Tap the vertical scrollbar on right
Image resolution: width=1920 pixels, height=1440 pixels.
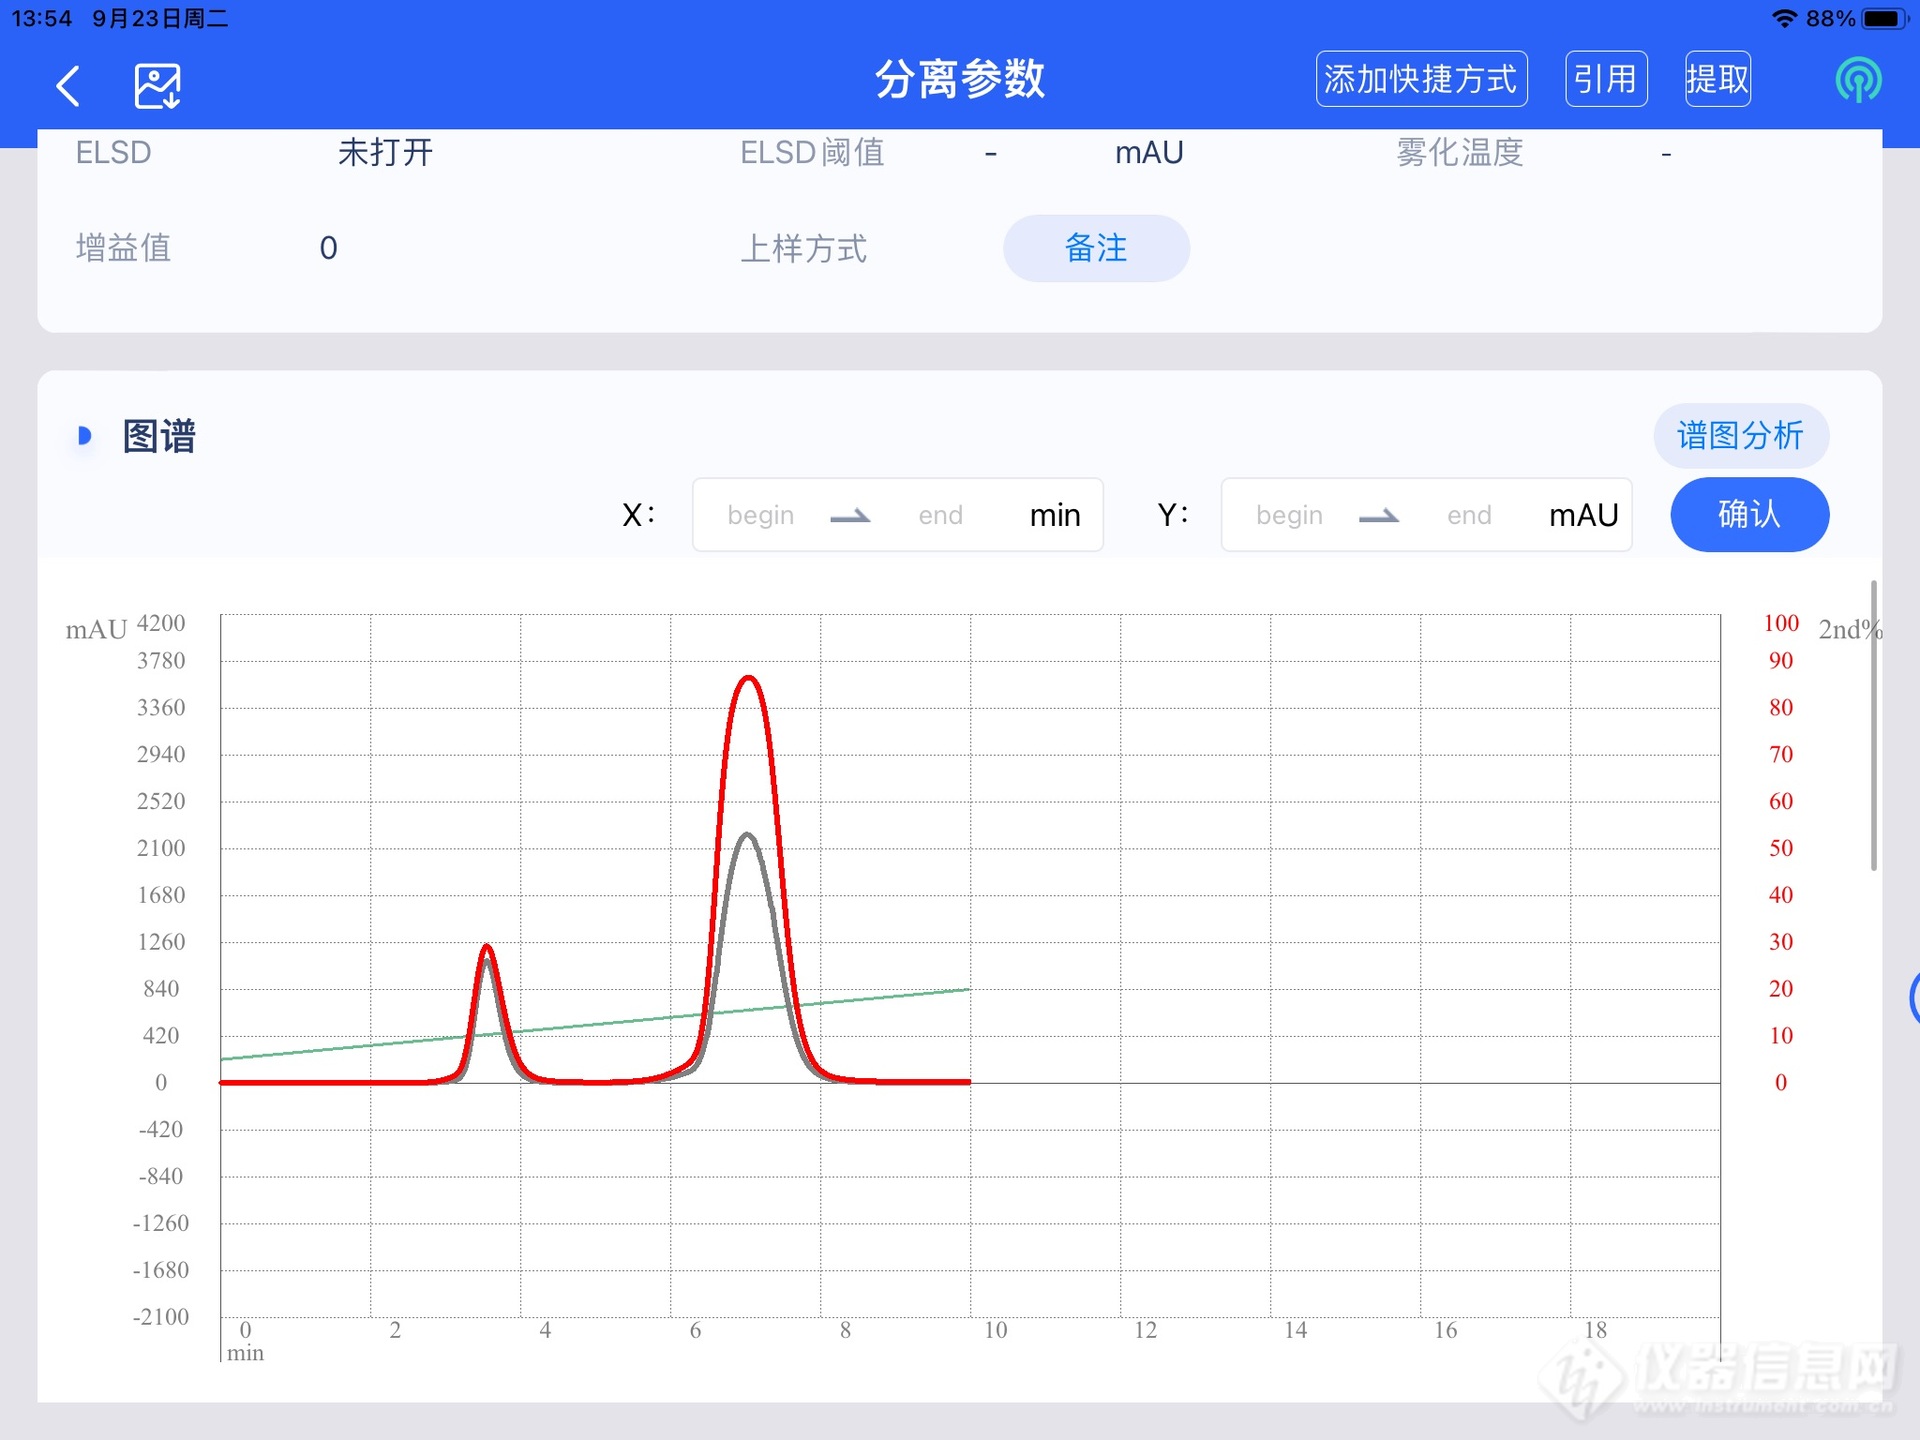(x=1873, y=725)
